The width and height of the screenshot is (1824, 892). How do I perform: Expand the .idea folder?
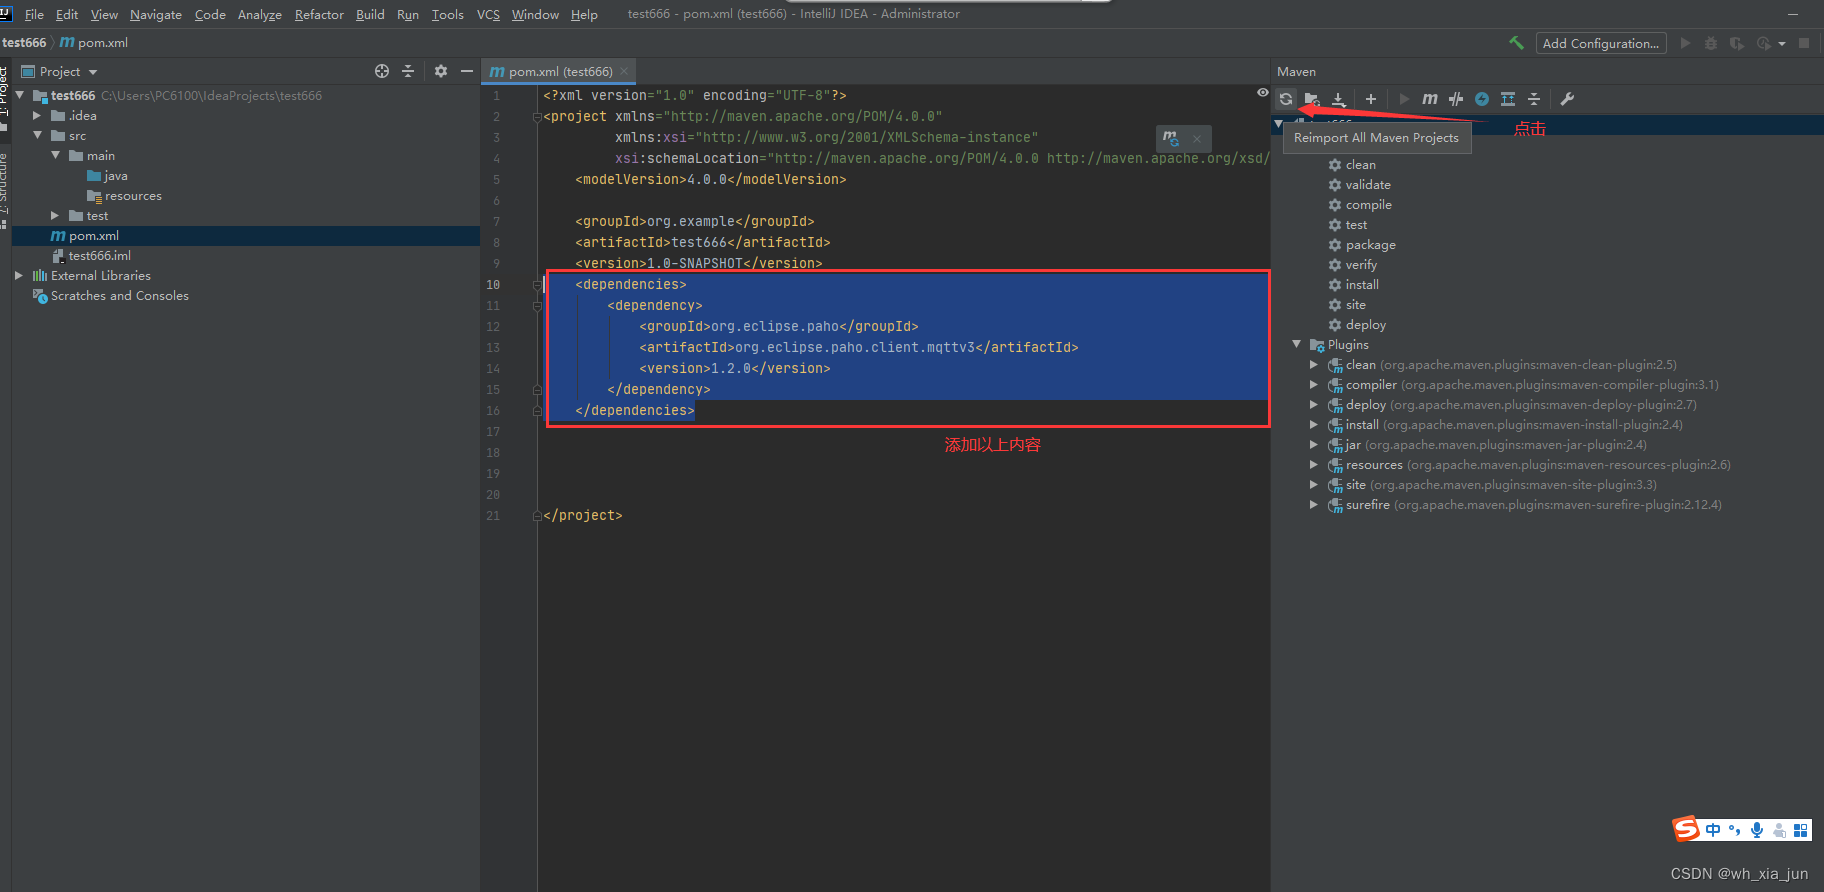[x=37, y=116]
